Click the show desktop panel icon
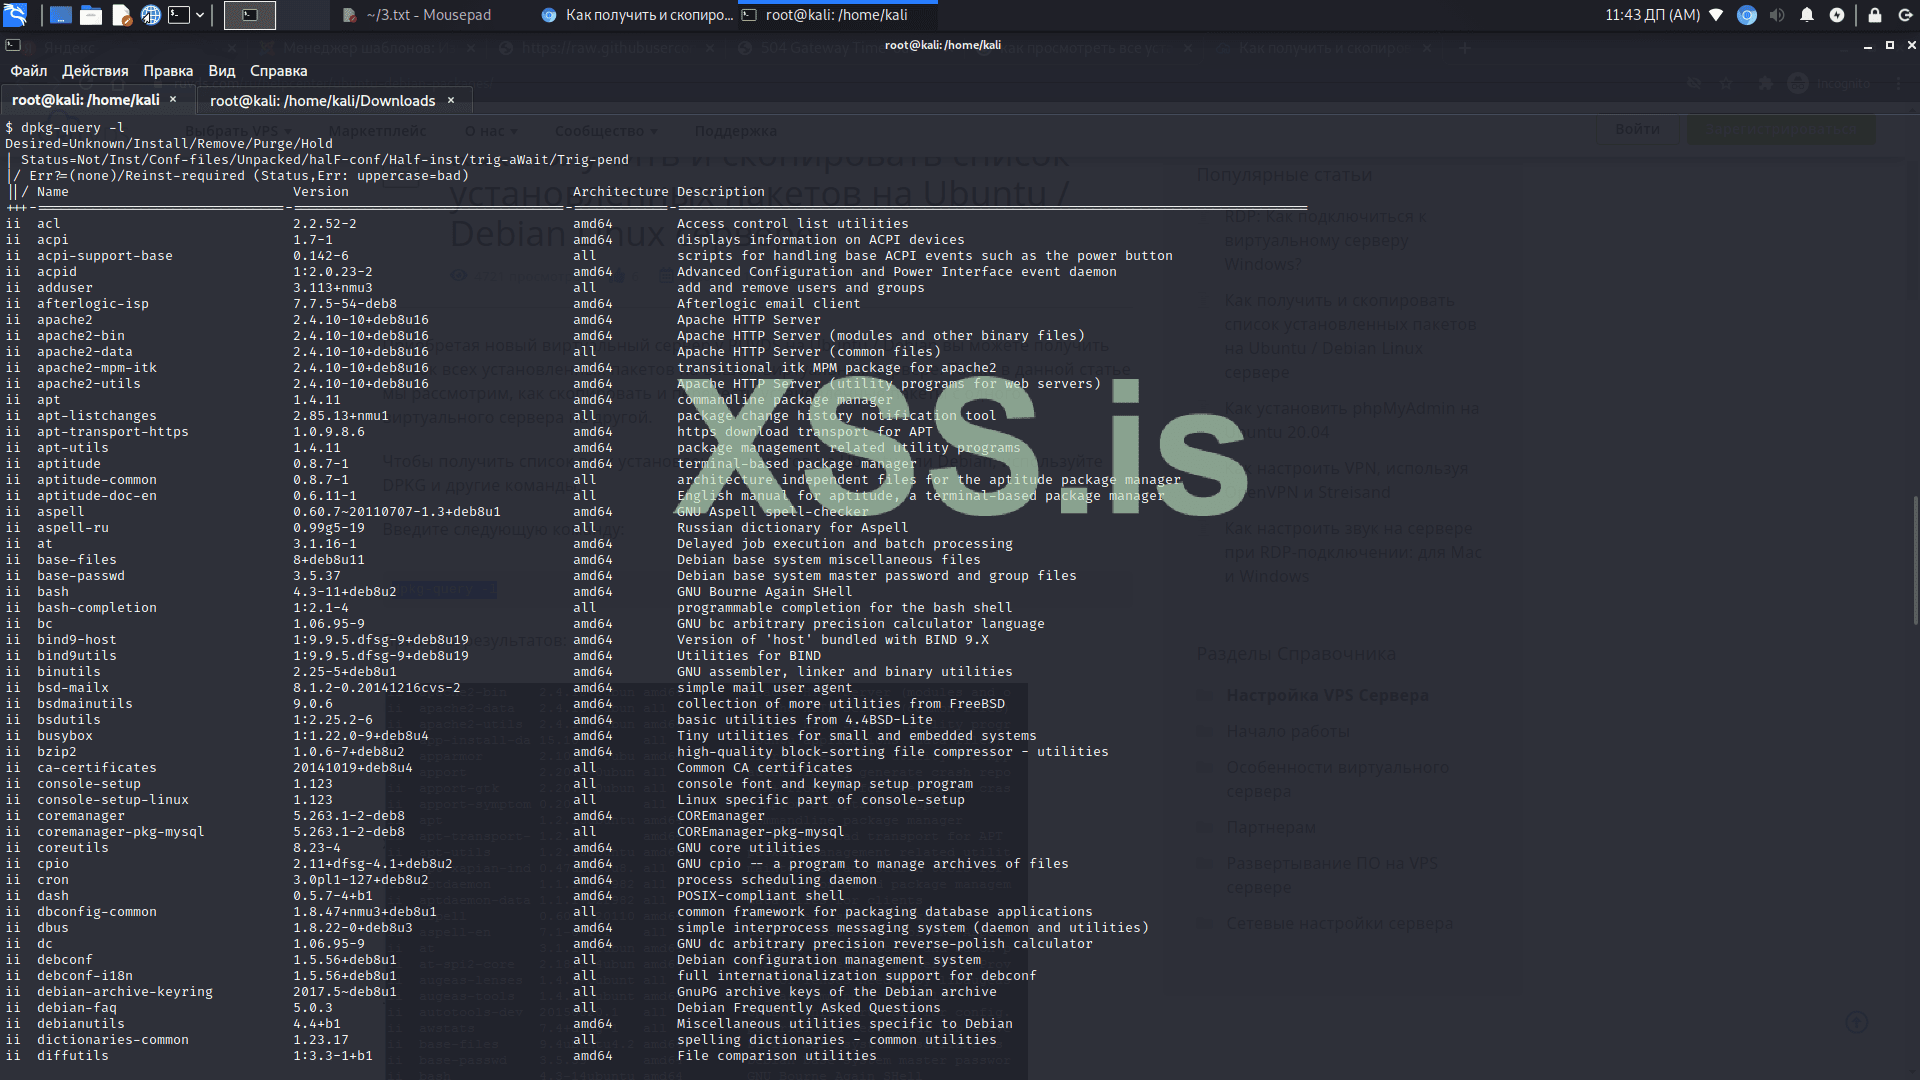The image size is (1920, 1080). (x=60, y=15)
